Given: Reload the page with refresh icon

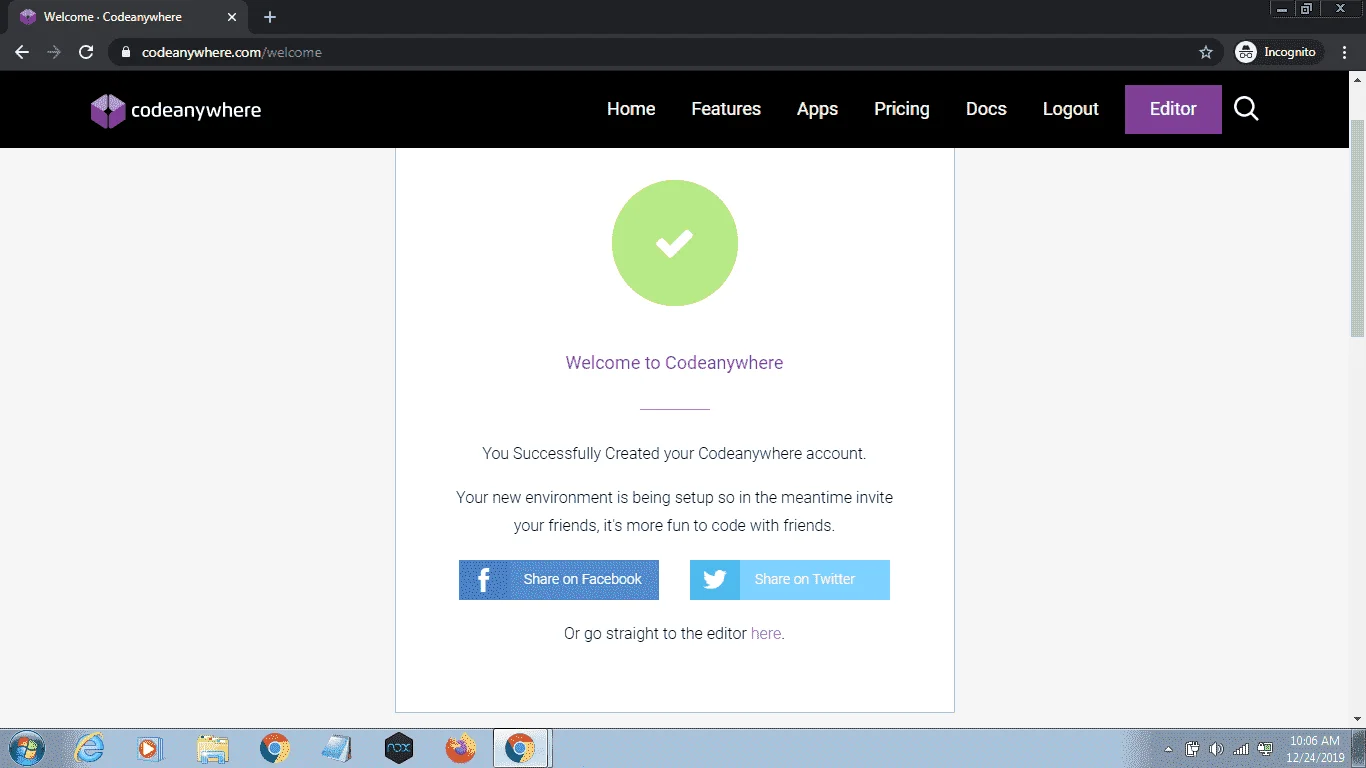Looking at the screenshot, I should 86,52.
